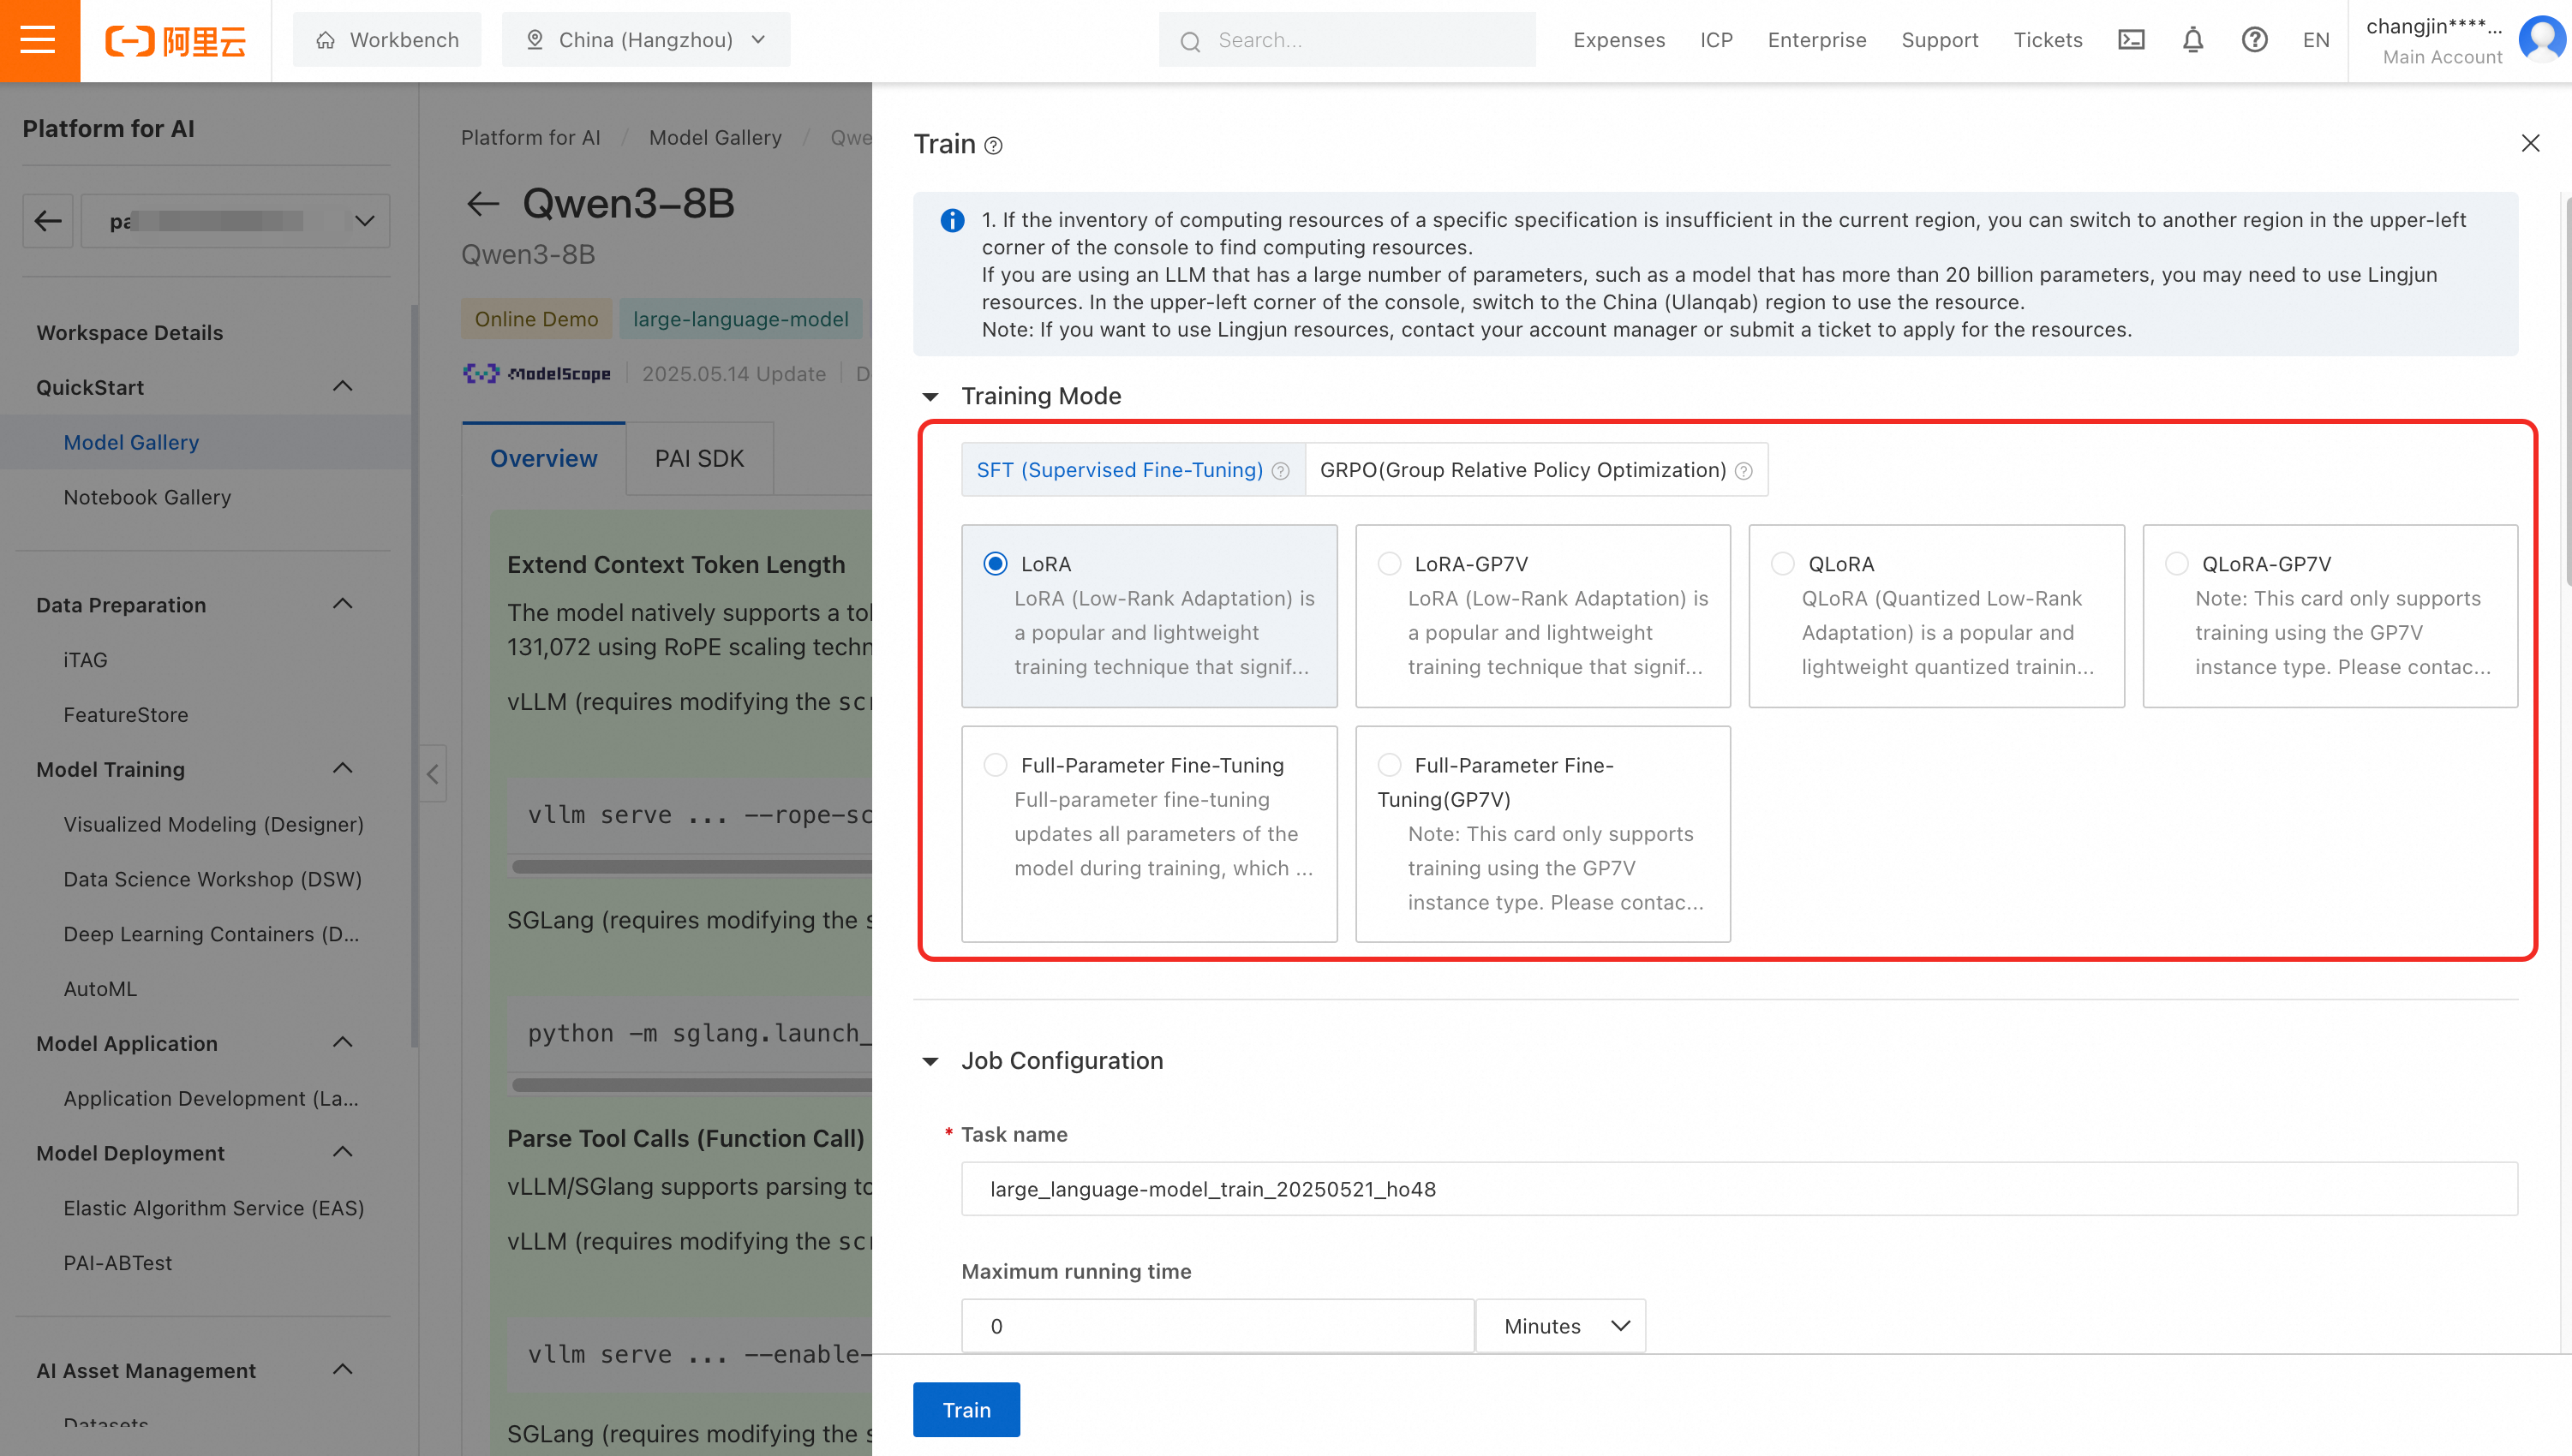Collapse the Model Training sidebar group
Image resolution: width=2572 pixels, height=1456 pixels.
[x=342, y=769]
